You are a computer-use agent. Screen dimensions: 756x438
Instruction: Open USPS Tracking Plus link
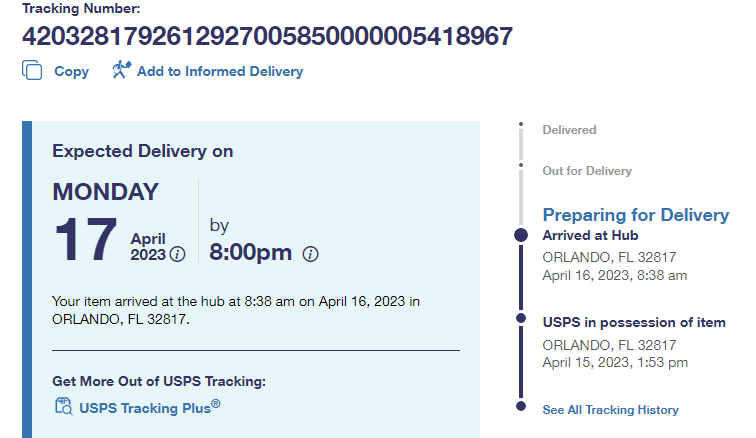tap(149, 406)
